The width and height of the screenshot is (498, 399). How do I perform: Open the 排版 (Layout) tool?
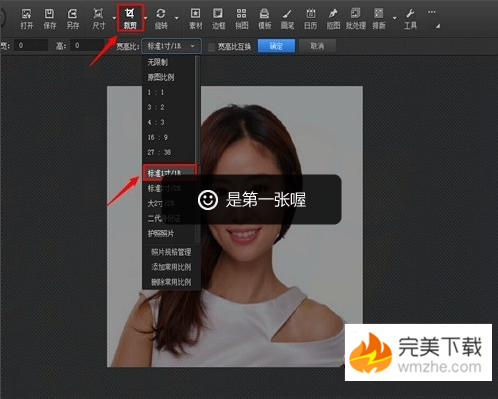[379, 19]
